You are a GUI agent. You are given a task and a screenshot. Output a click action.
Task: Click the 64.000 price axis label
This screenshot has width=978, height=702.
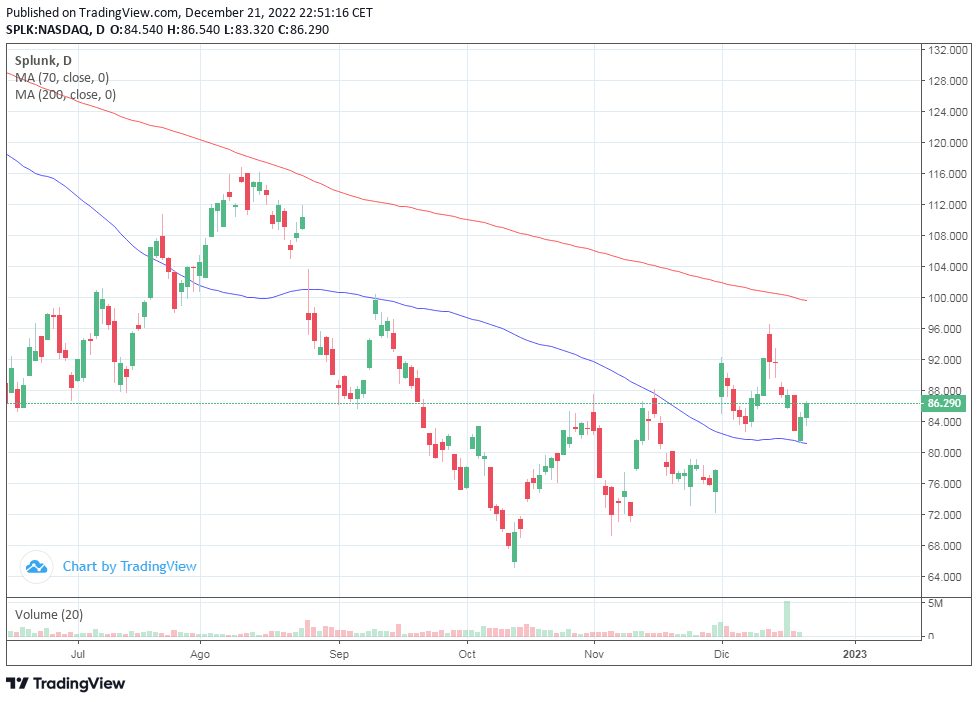pos(947,577)
